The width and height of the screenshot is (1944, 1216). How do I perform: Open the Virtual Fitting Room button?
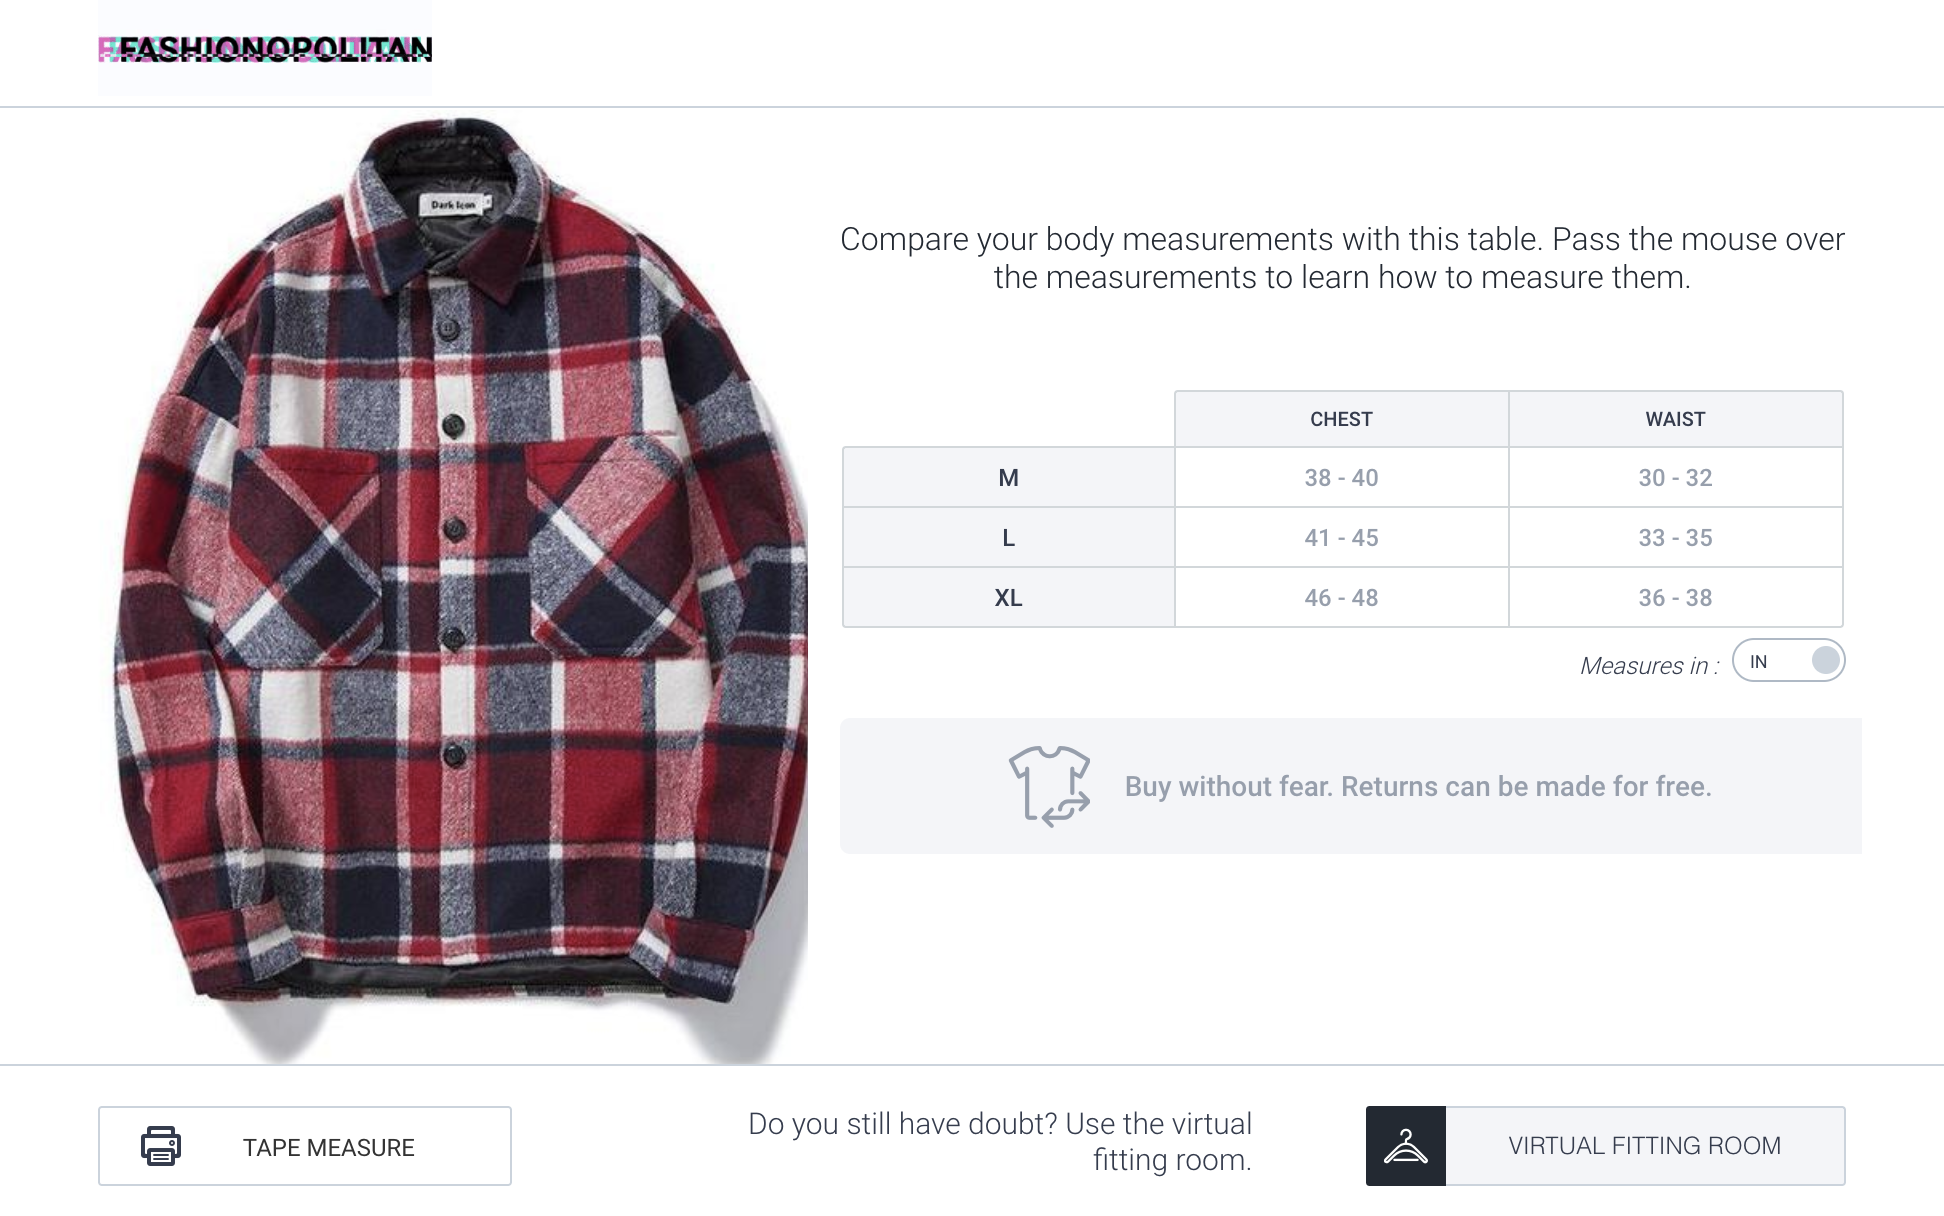(x=1606, y=1146)
